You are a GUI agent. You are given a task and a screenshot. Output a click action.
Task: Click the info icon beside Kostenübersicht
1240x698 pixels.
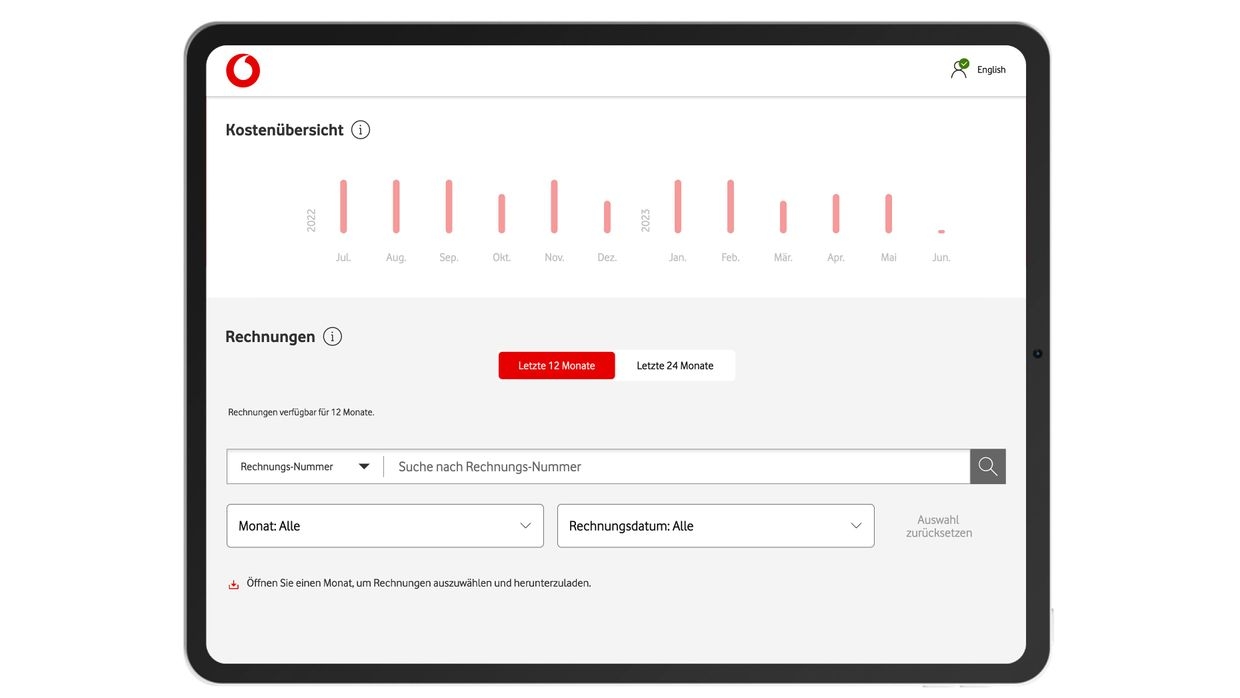click(x=361, y=130)
